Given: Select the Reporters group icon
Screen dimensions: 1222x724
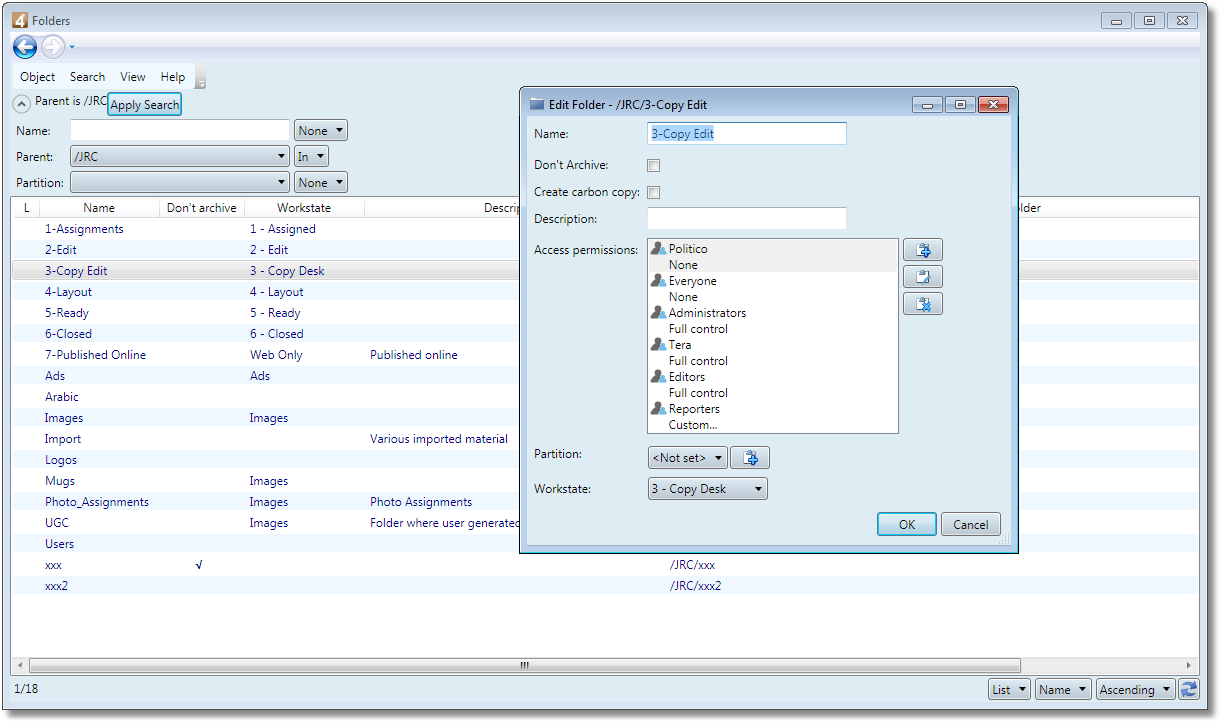Looking at the screenshot, I should point(658,409).
